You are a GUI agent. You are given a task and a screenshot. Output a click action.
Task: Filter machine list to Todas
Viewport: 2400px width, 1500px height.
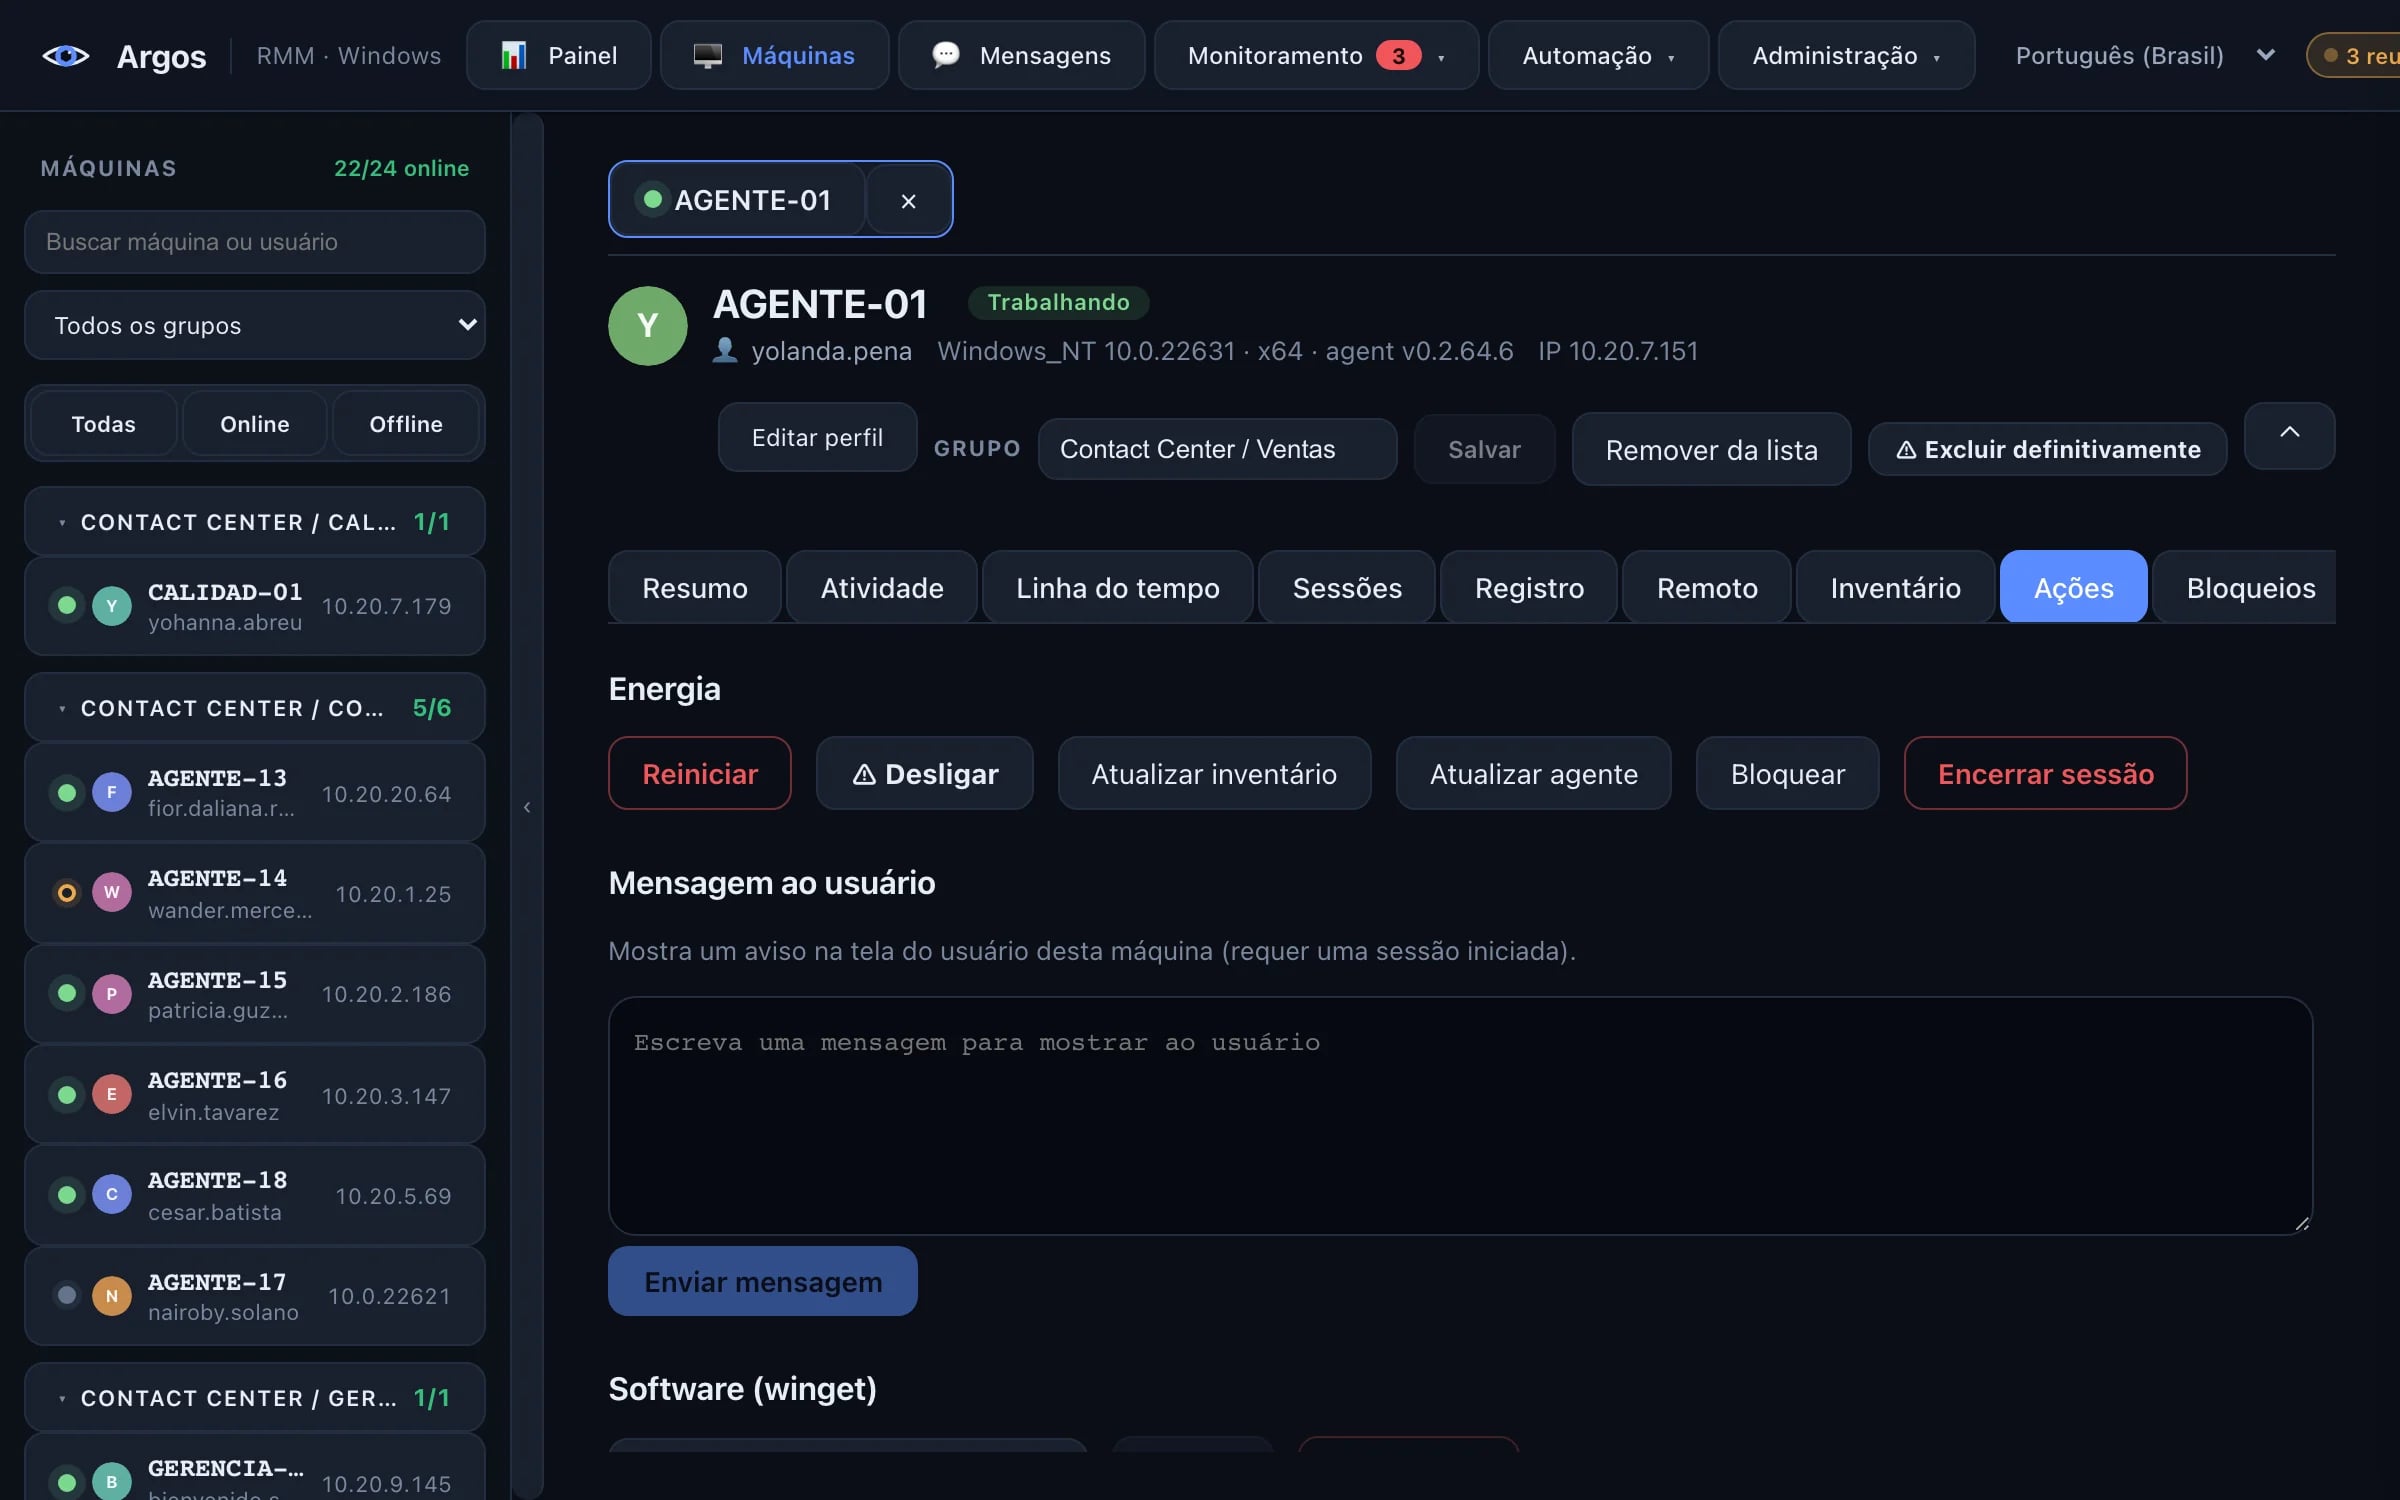click(104, 424)
